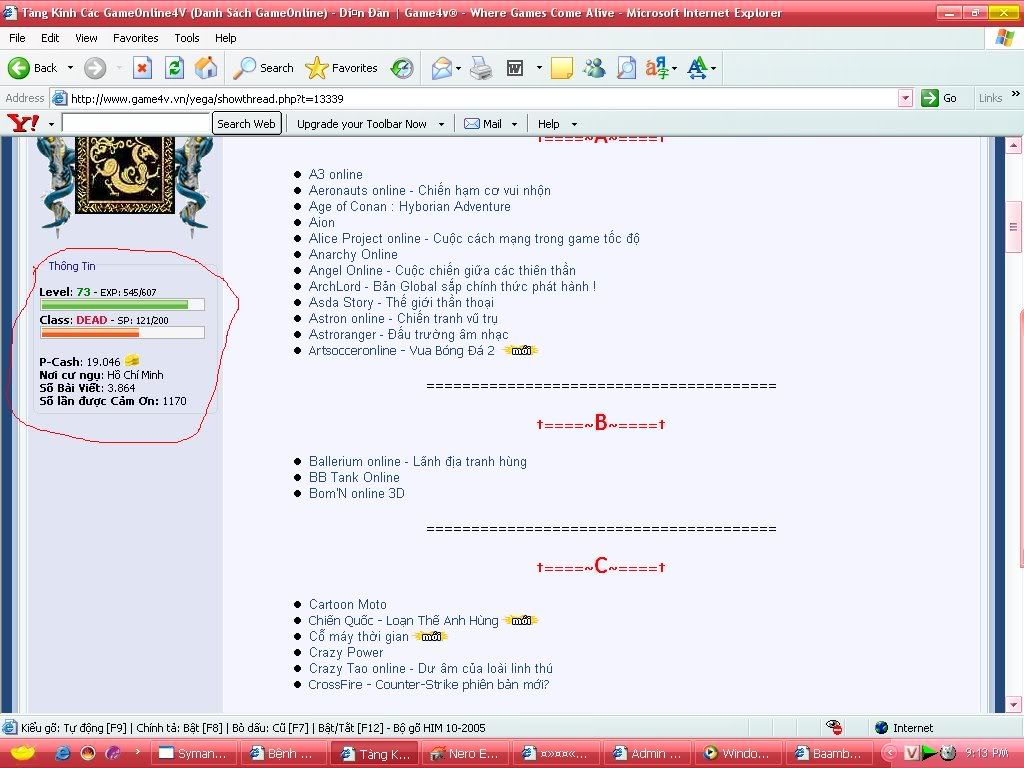The height and width of the screenshot is (768, 1024).
Task: Open Messenger people icon
Action: coord(594,68)
